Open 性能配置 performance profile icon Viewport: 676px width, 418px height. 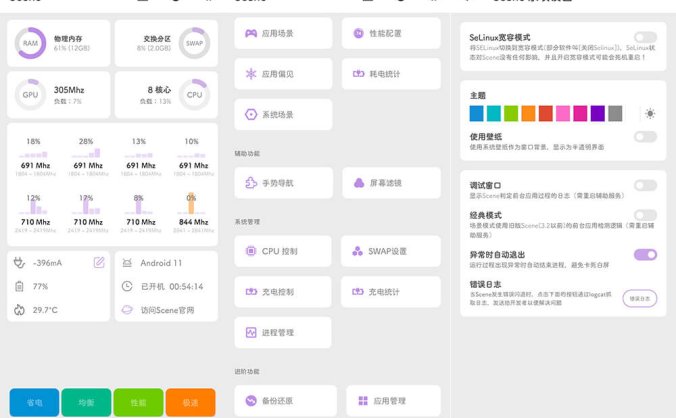tap(358, 33)
